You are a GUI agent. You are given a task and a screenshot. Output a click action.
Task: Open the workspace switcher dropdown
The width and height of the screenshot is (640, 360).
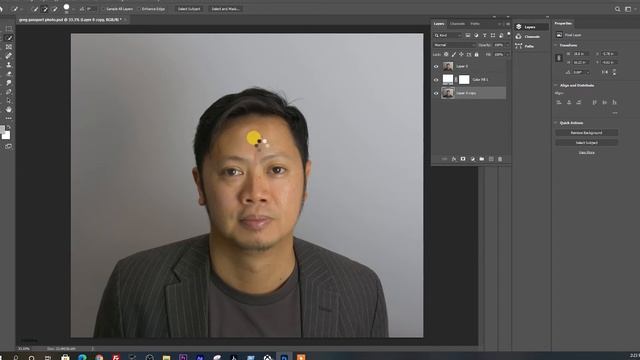629,9
